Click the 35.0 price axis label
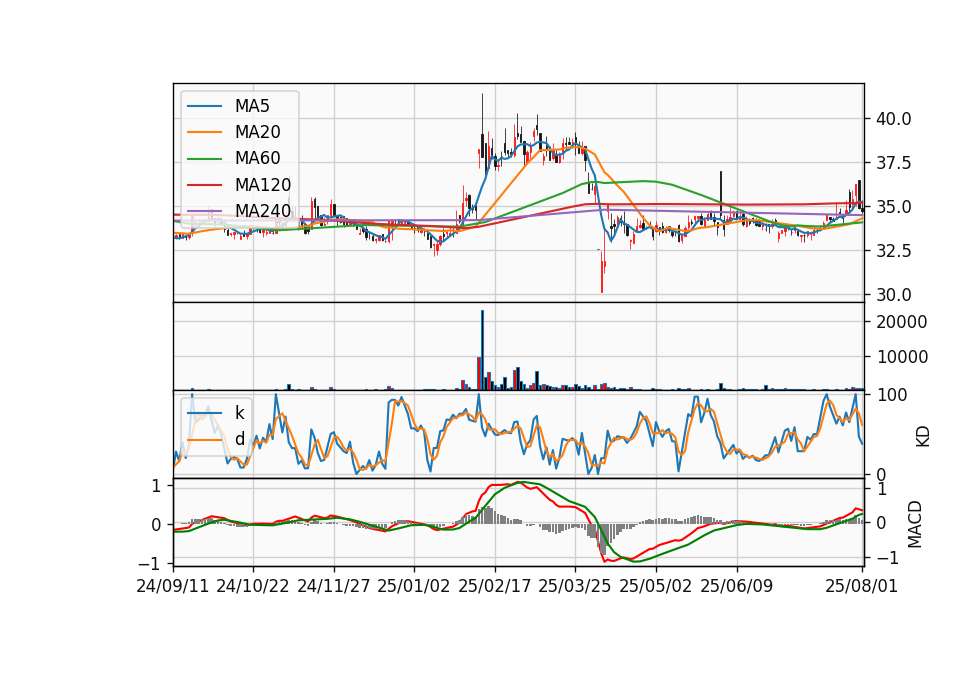 (x=893, y=207)
